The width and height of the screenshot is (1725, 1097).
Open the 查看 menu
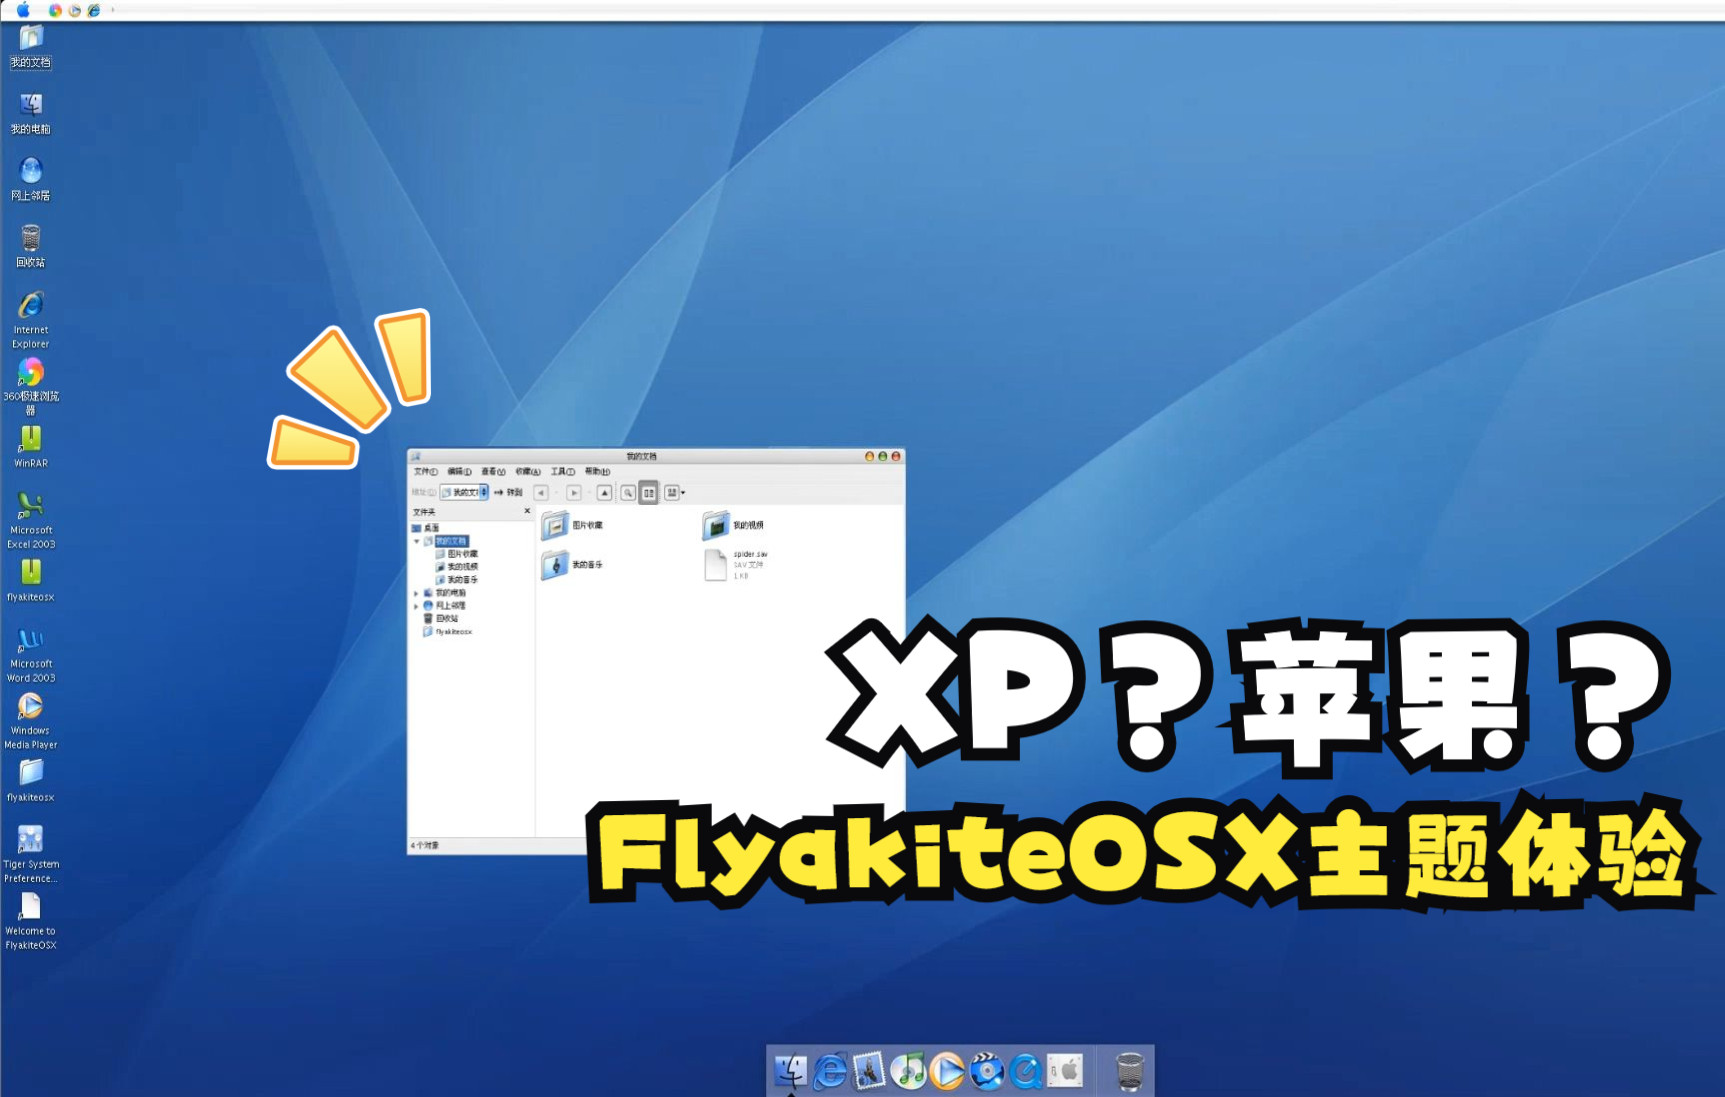[493, 472]
